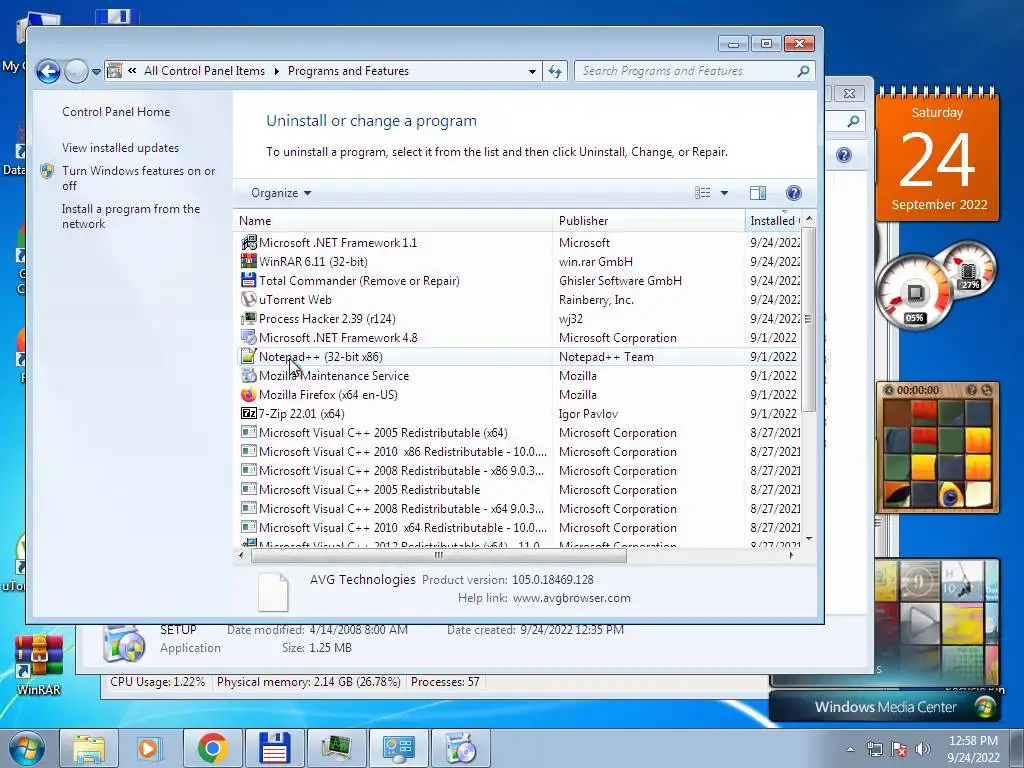Click the Change your view icon
1024x768 pixels.
click(x=703, y=193)
